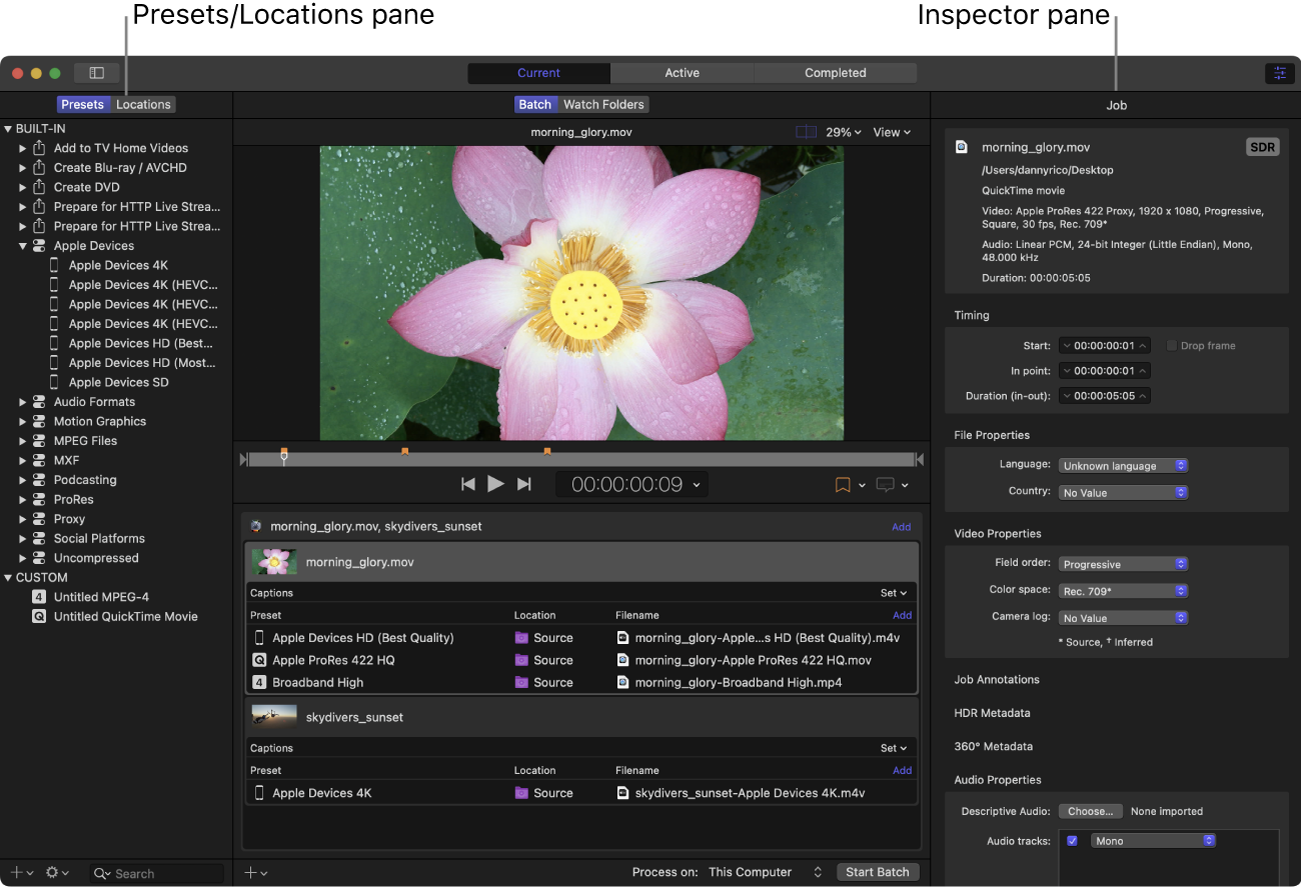The image size is (1302, 888).
Task: Click the orange marker bookmark icon
Action: (842, 485)
